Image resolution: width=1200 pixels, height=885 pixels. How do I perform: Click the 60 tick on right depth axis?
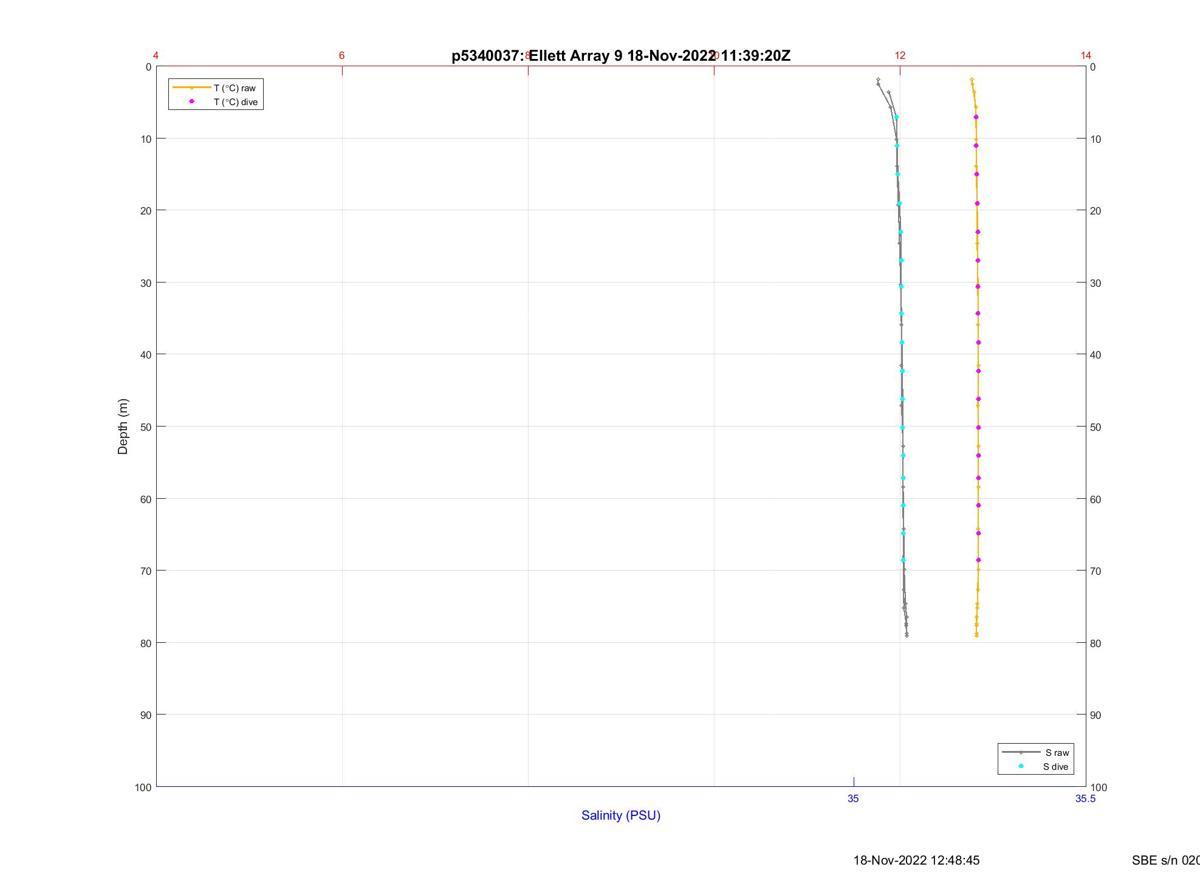click(x=1096, y=499)
